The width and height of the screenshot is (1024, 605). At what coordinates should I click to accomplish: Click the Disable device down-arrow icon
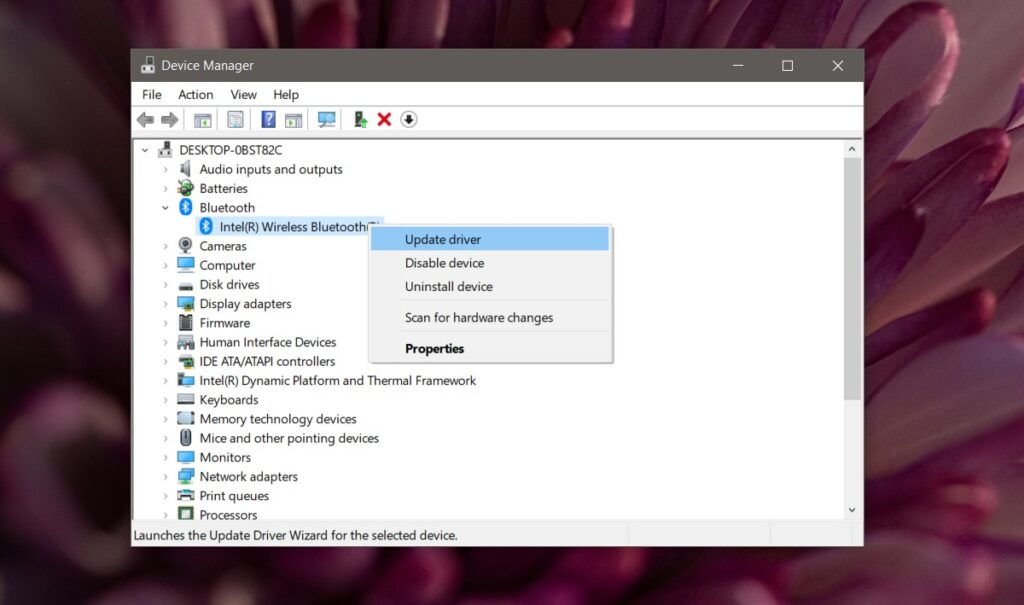pos(409,120)
